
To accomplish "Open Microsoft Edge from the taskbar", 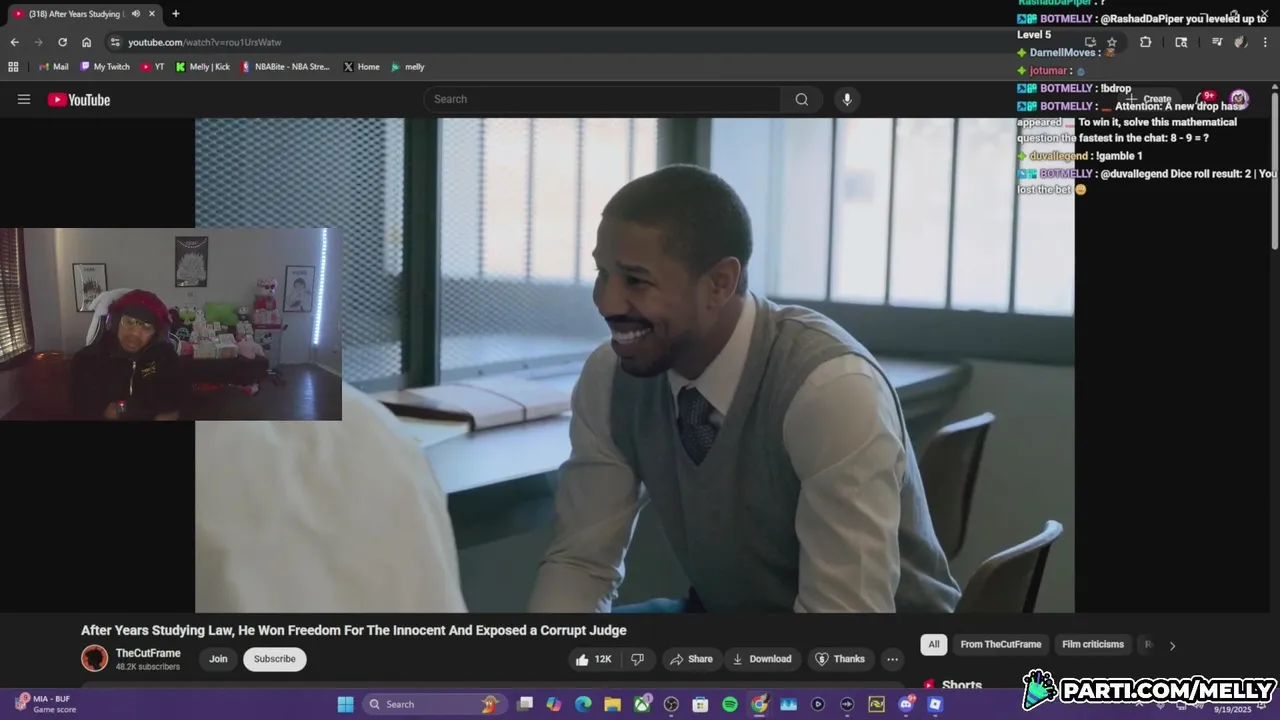I will click(x=583, y=704).
